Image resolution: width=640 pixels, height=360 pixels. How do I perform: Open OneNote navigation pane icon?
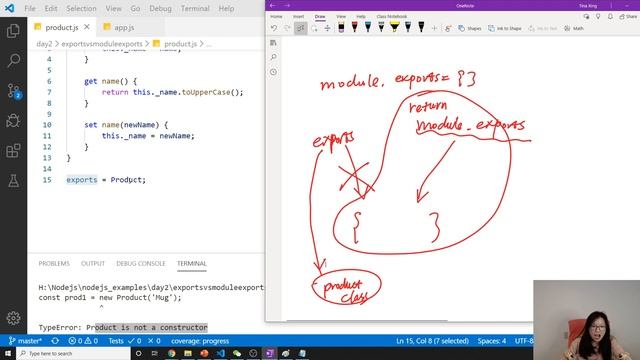coord(273,43)
